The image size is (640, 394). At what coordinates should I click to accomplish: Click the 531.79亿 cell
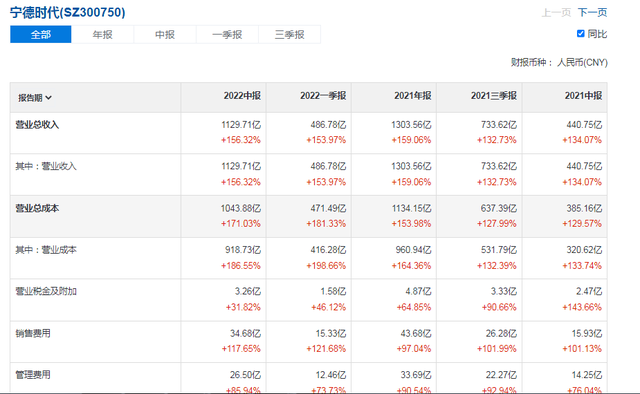click(499, 250)
